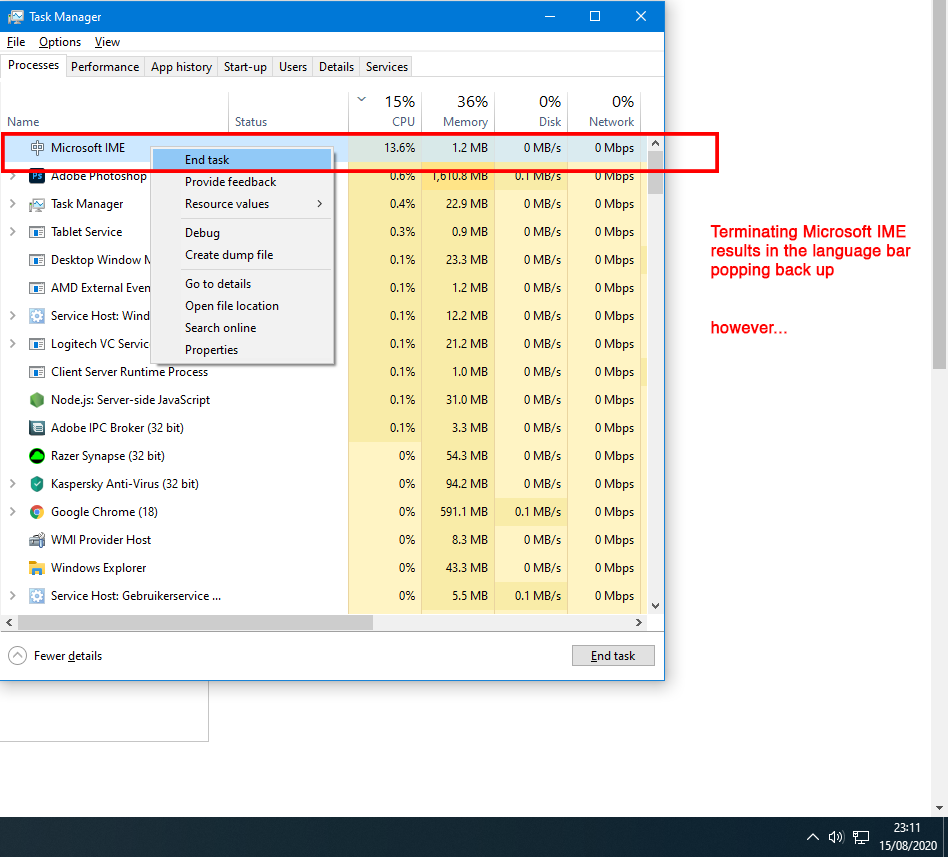Choose Search online from the menu
This screenshot has height=858, width=949.
[x=242, y=328]
